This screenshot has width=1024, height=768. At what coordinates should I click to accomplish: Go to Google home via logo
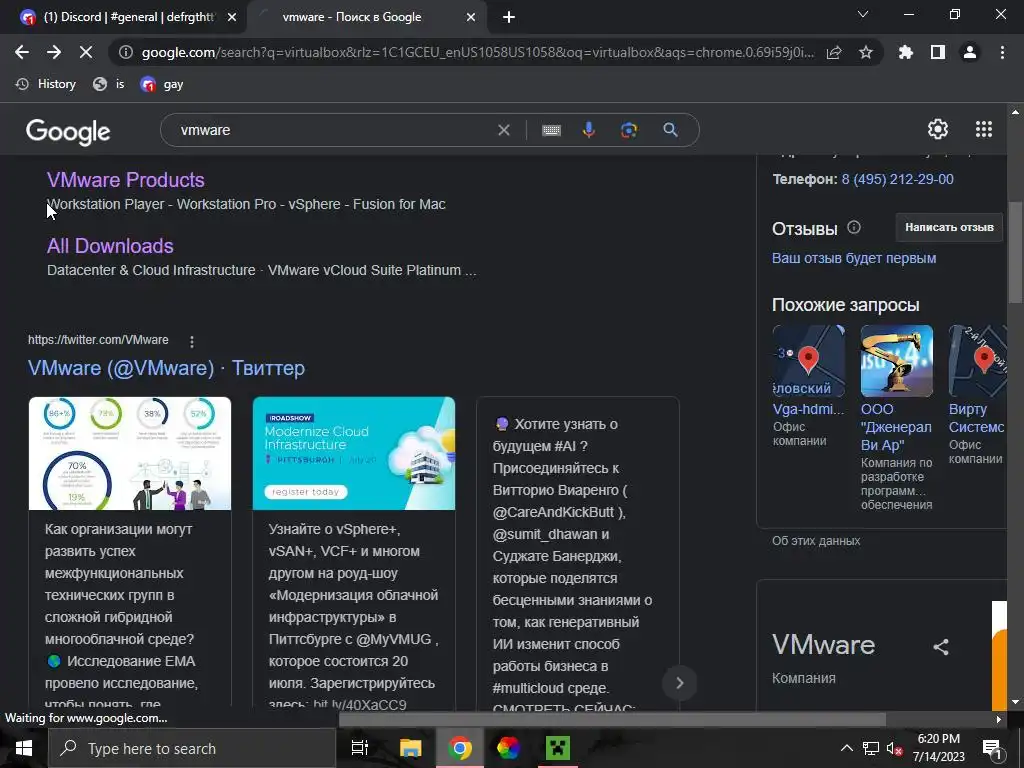click(68, 131)
